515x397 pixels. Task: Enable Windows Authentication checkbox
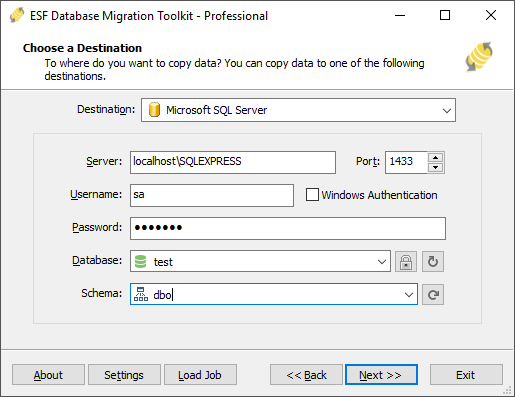click(312, 195)
